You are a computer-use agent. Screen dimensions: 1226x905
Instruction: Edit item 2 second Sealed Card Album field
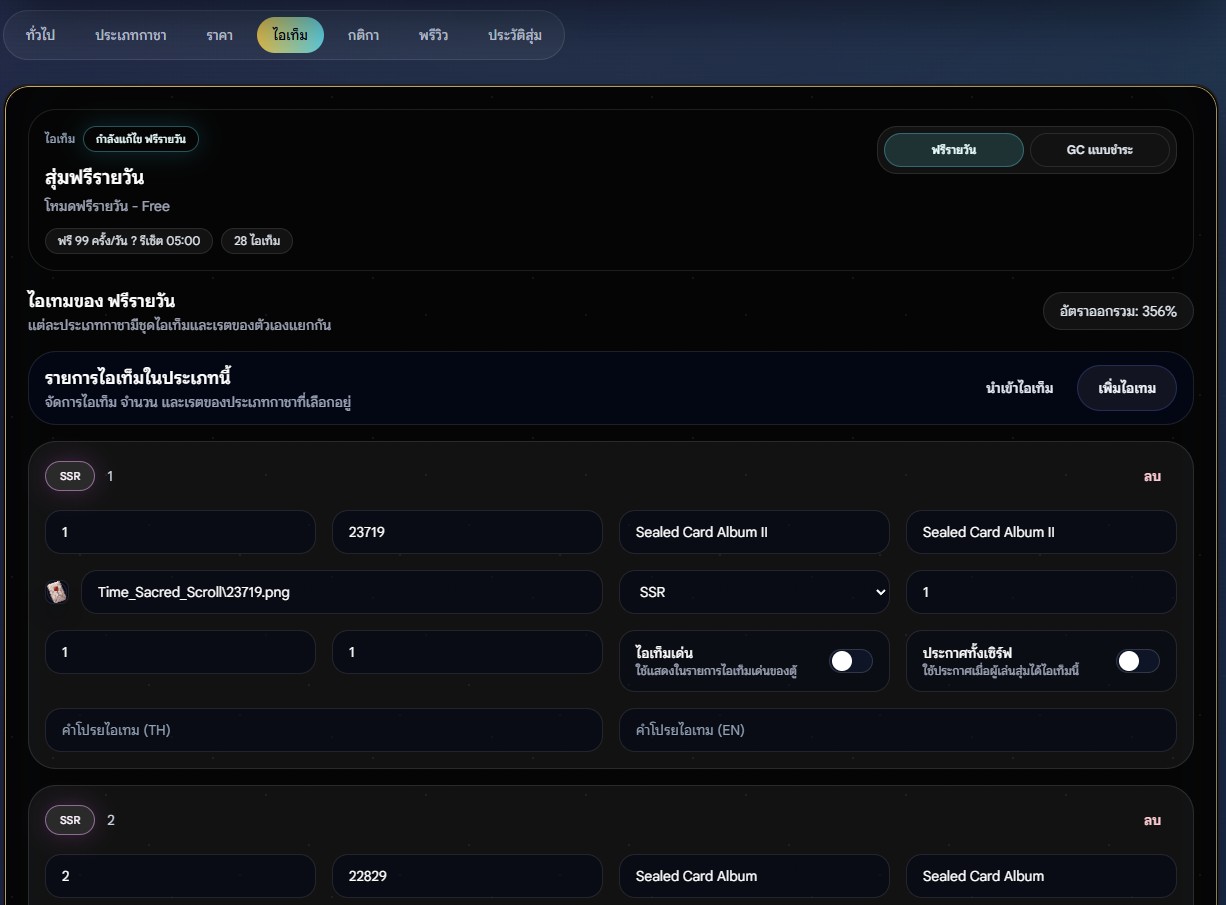(x=1041, y=876)
